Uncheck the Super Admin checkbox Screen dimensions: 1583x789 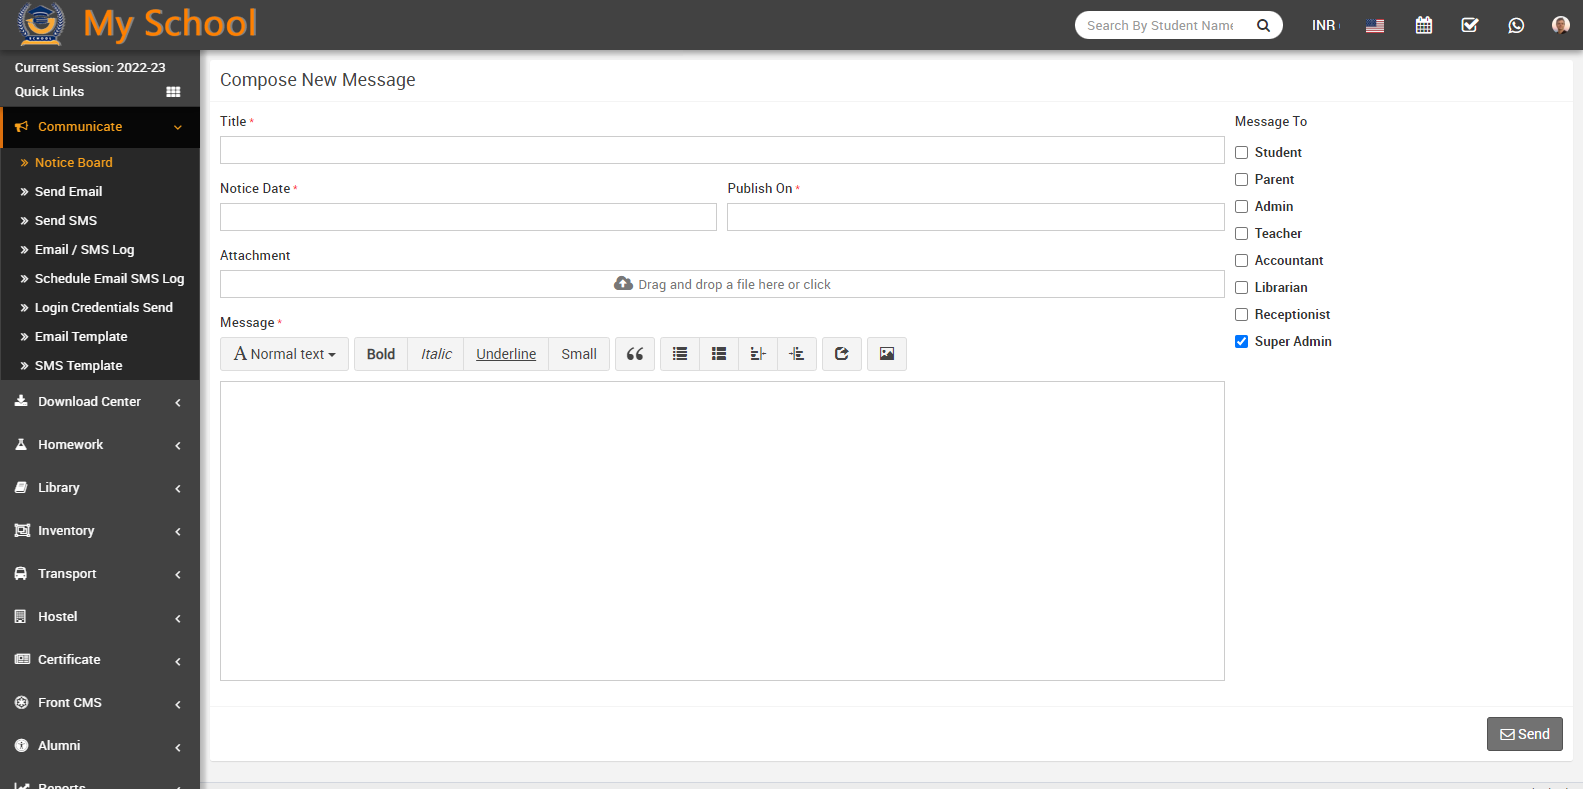tap(1241, 342)
